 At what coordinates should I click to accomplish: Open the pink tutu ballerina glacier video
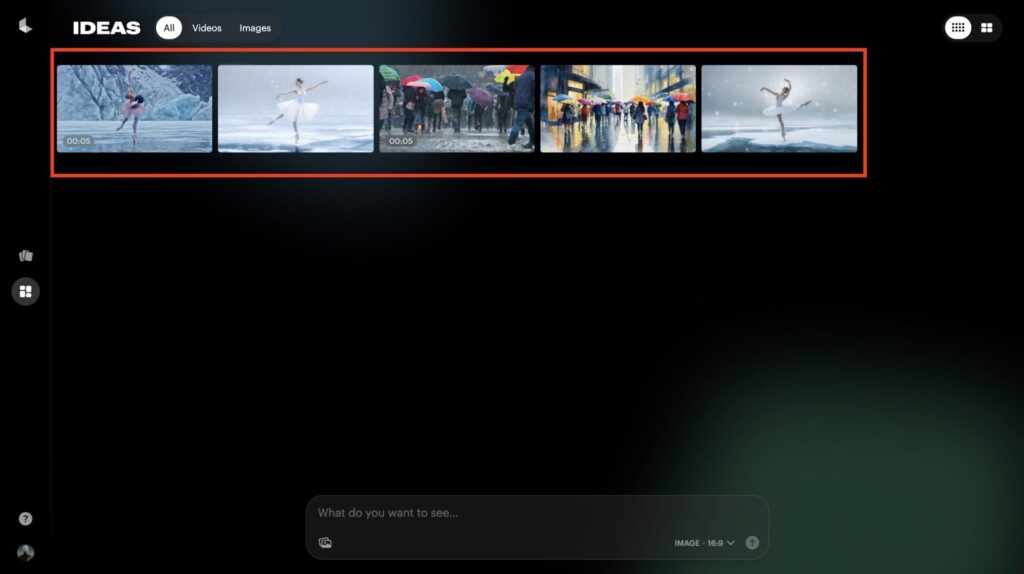(x=134, y=108)
